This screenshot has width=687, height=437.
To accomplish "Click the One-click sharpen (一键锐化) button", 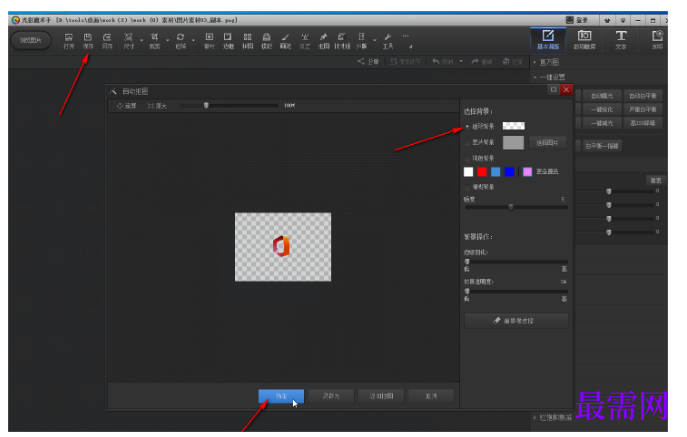I will [x=602, y=110].
